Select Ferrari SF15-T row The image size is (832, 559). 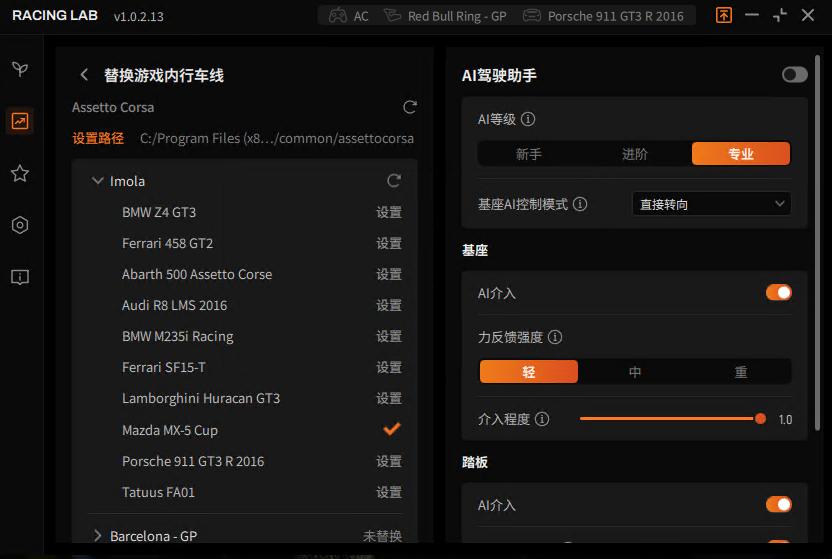tap(245, 367)
